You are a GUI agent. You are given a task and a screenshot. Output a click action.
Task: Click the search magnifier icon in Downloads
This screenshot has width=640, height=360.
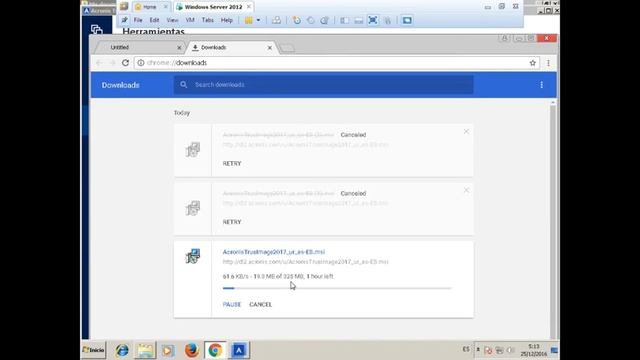click(x=184, y=84)
